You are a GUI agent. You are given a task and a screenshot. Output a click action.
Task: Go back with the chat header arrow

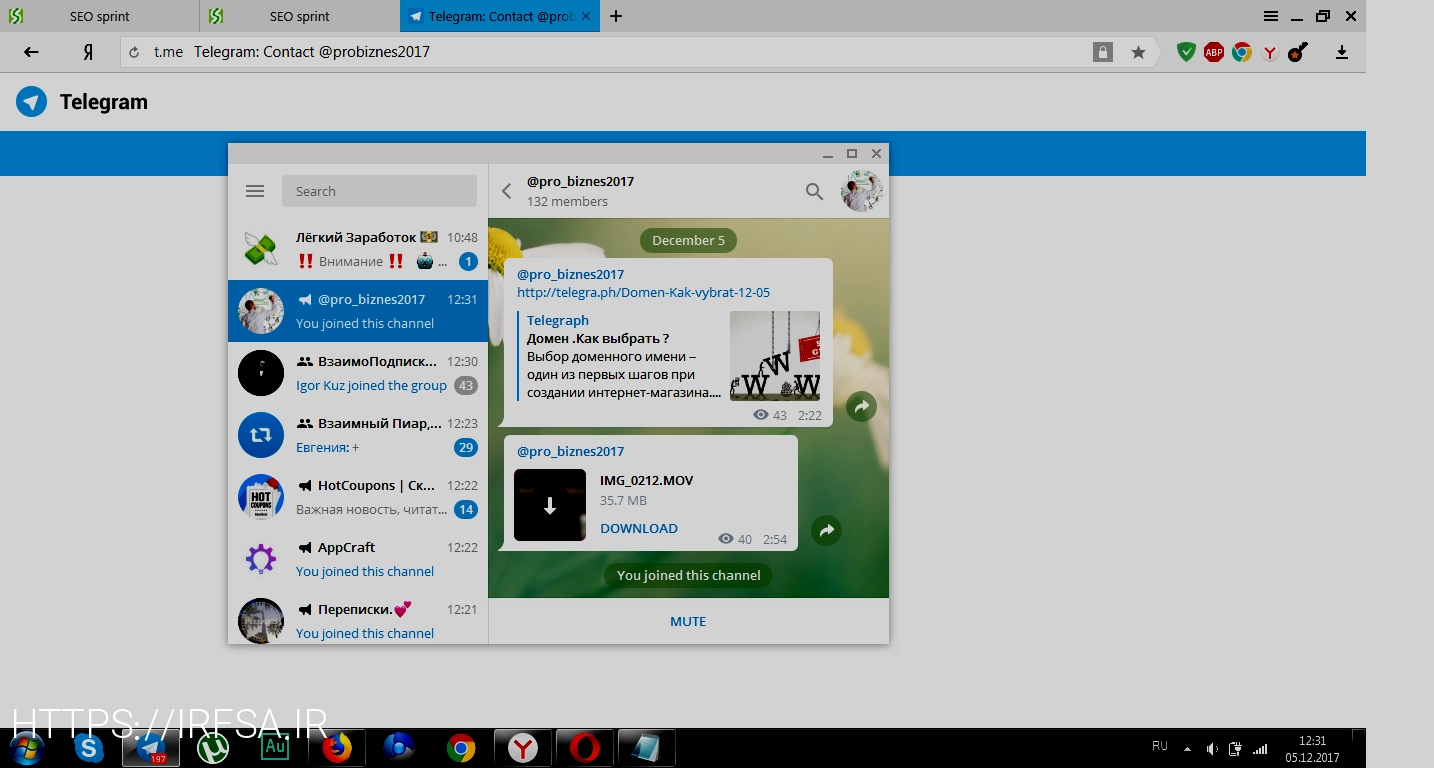click(x=507, y=191)
